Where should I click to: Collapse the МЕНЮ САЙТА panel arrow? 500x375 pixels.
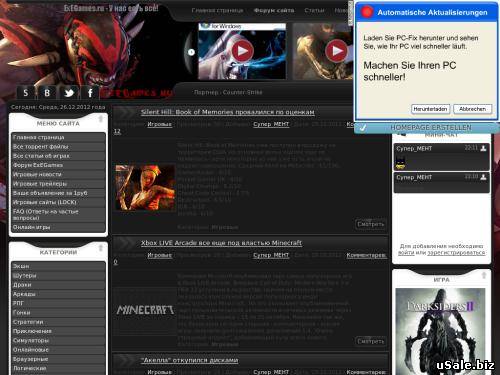[101, 119]
